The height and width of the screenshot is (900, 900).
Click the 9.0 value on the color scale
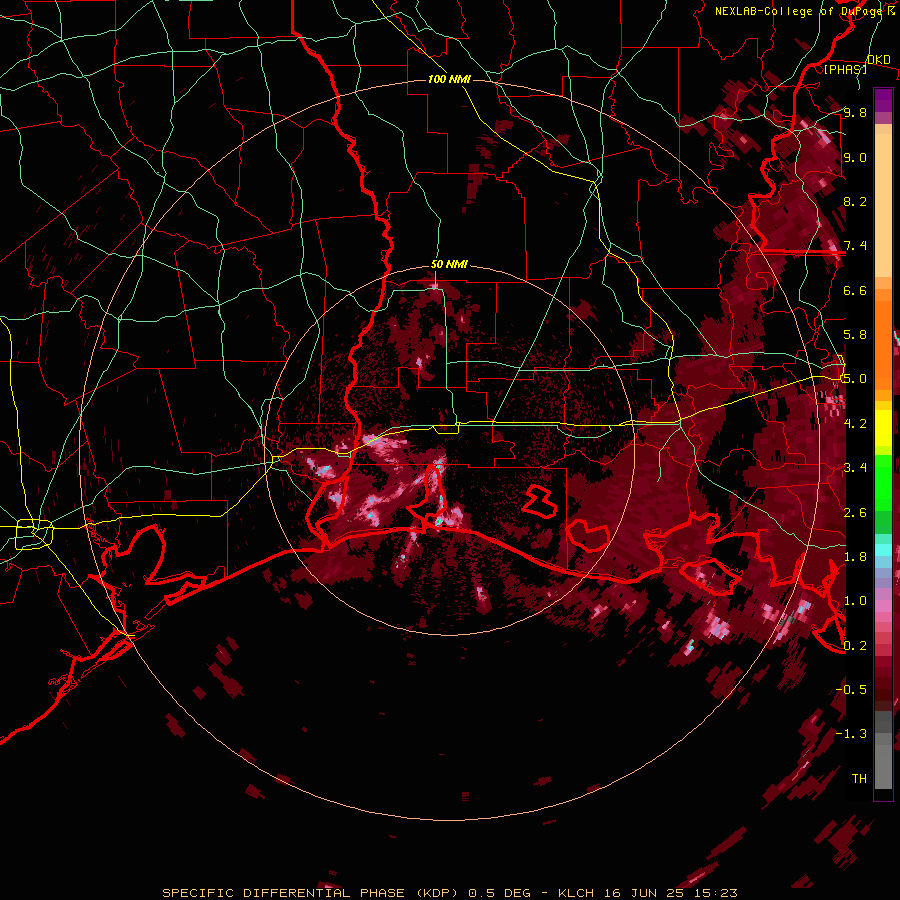(x=855, y=157)
